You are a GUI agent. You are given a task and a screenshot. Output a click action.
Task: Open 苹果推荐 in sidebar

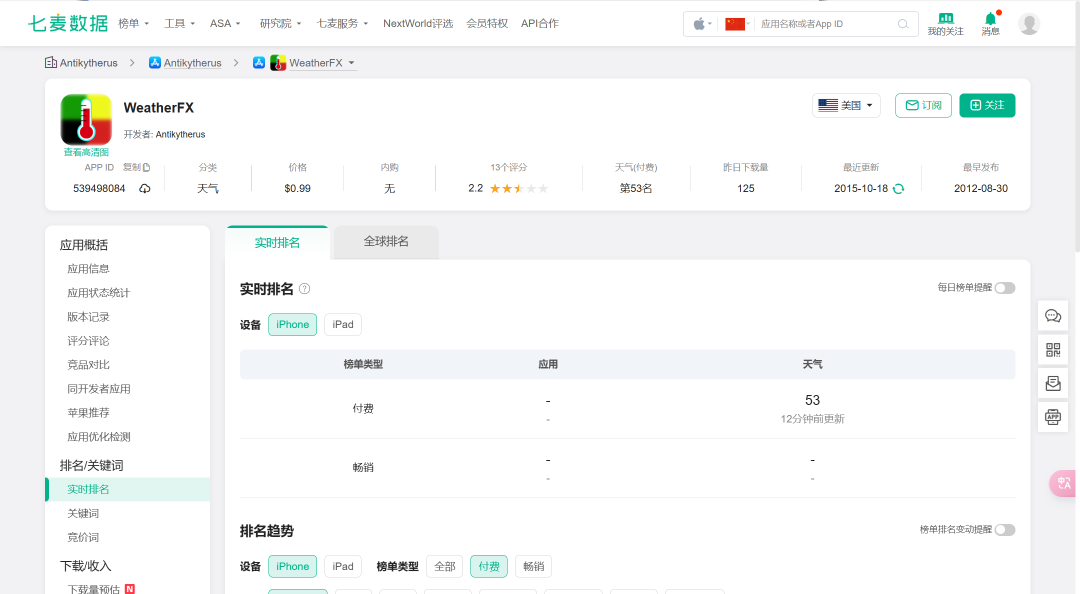[x=88, y=413]
